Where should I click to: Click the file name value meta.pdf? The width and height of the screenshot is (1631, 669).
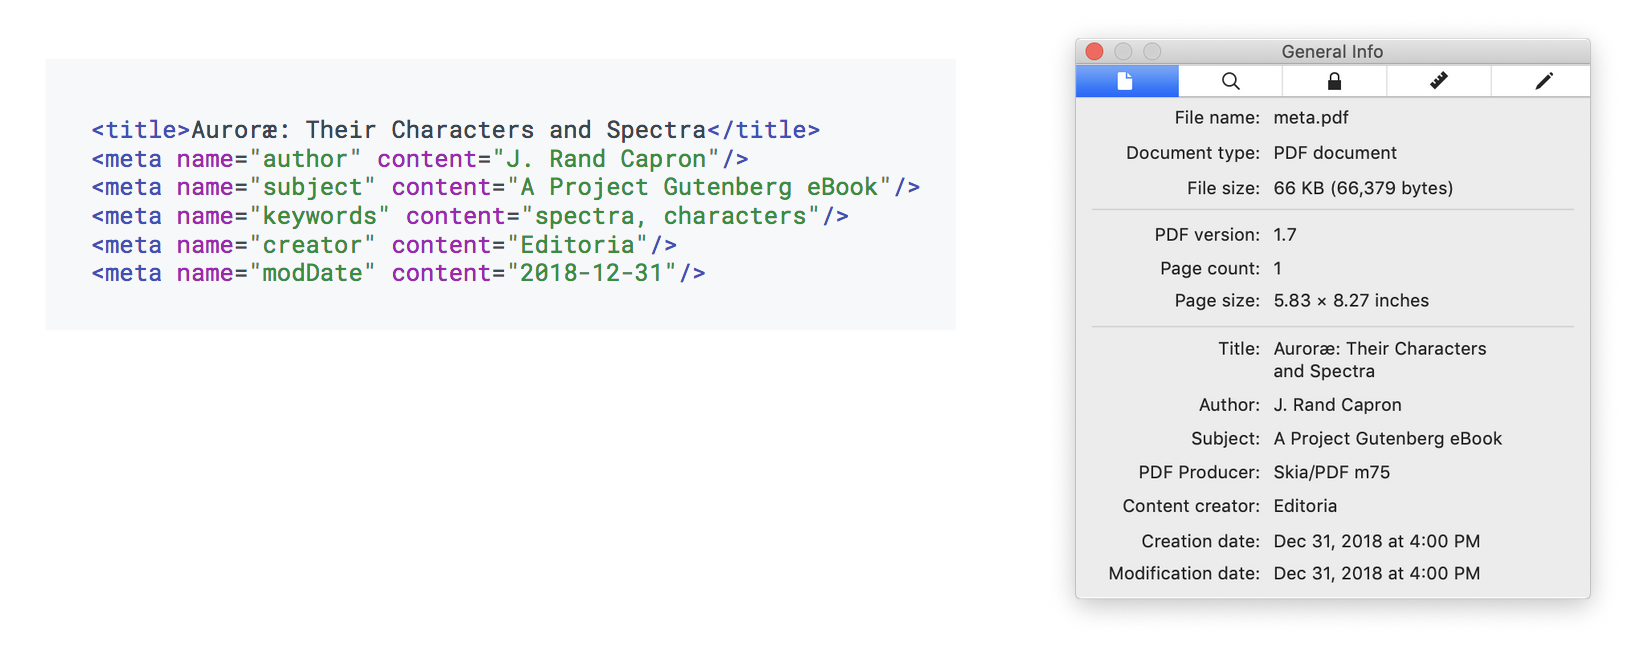coord(1310,118)
